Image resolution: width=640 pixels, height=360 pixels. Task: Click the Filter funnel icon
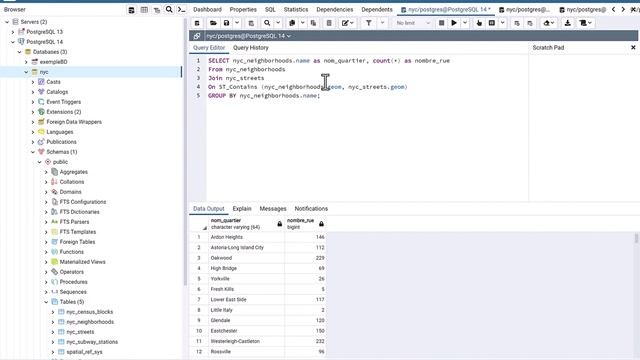click(x=369, y=23)
